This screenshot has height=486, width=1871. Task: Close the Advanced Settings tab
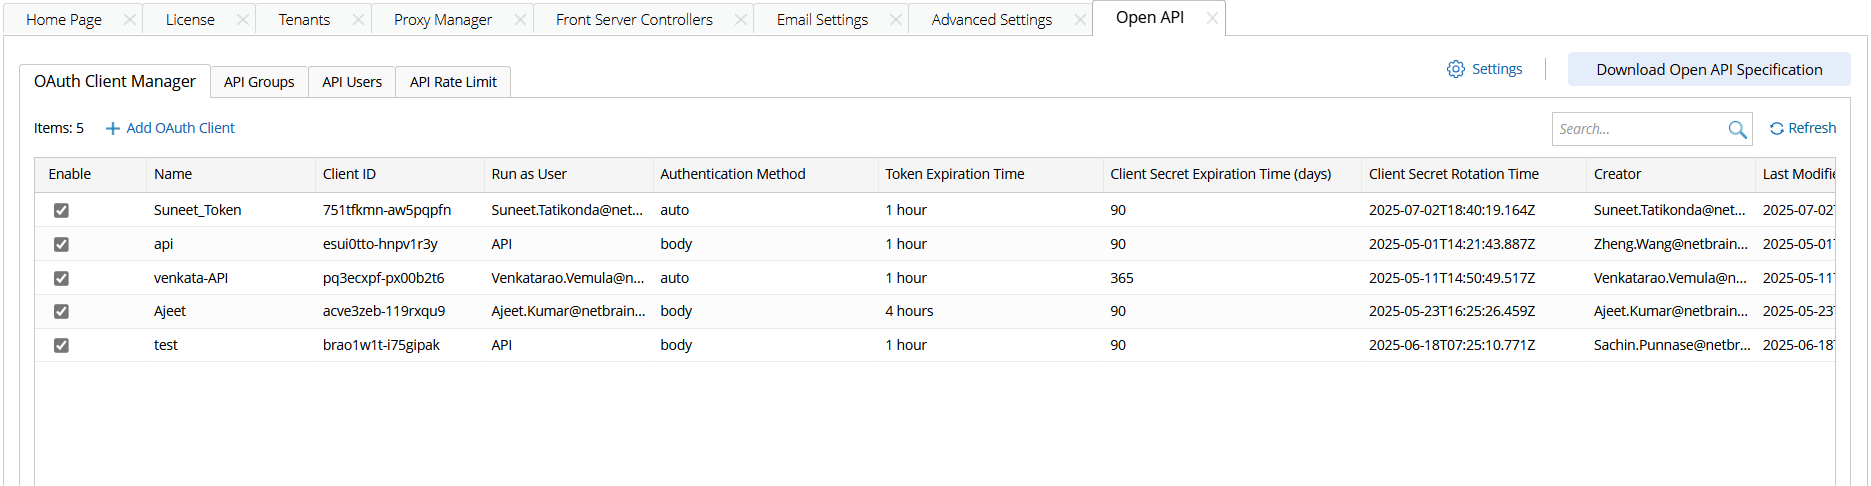pos(1080,19)
